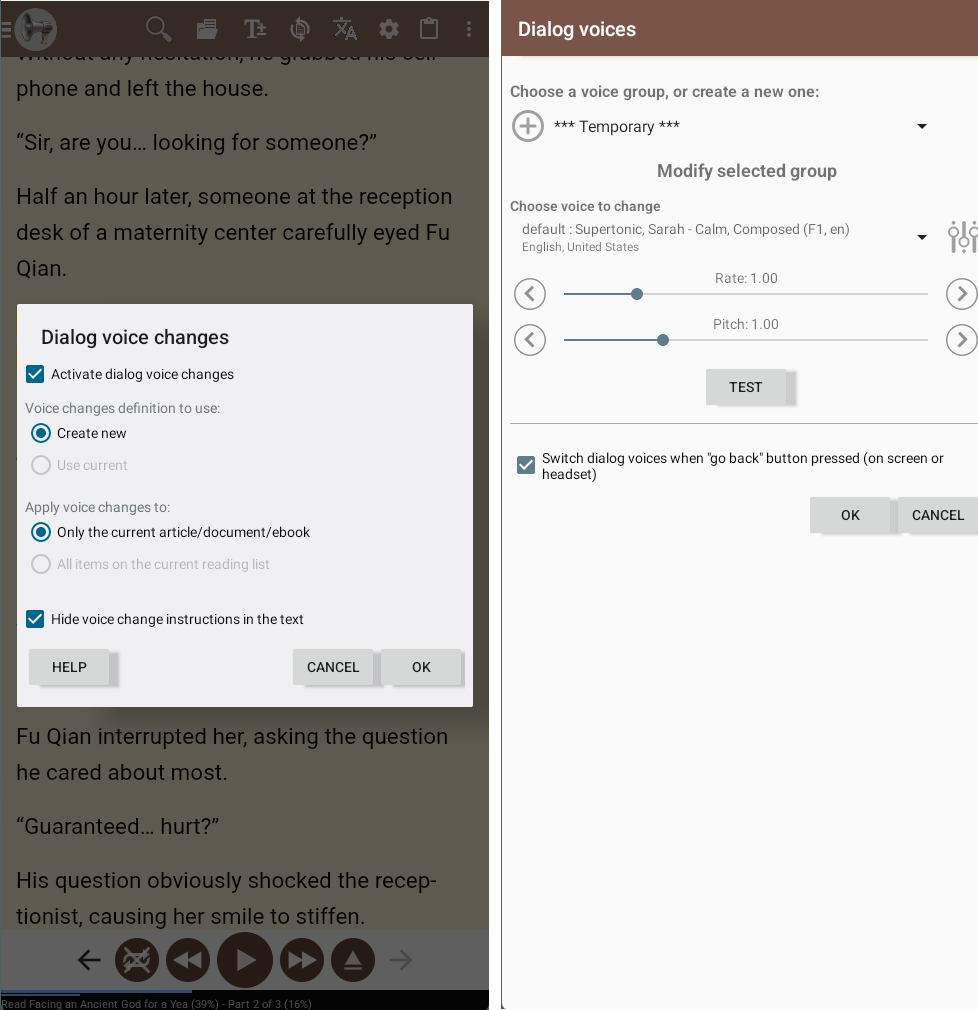Uncheck Activate dialog voice changes
The width and height of the screenshot is (978, 1010).
tap(35, 374)
